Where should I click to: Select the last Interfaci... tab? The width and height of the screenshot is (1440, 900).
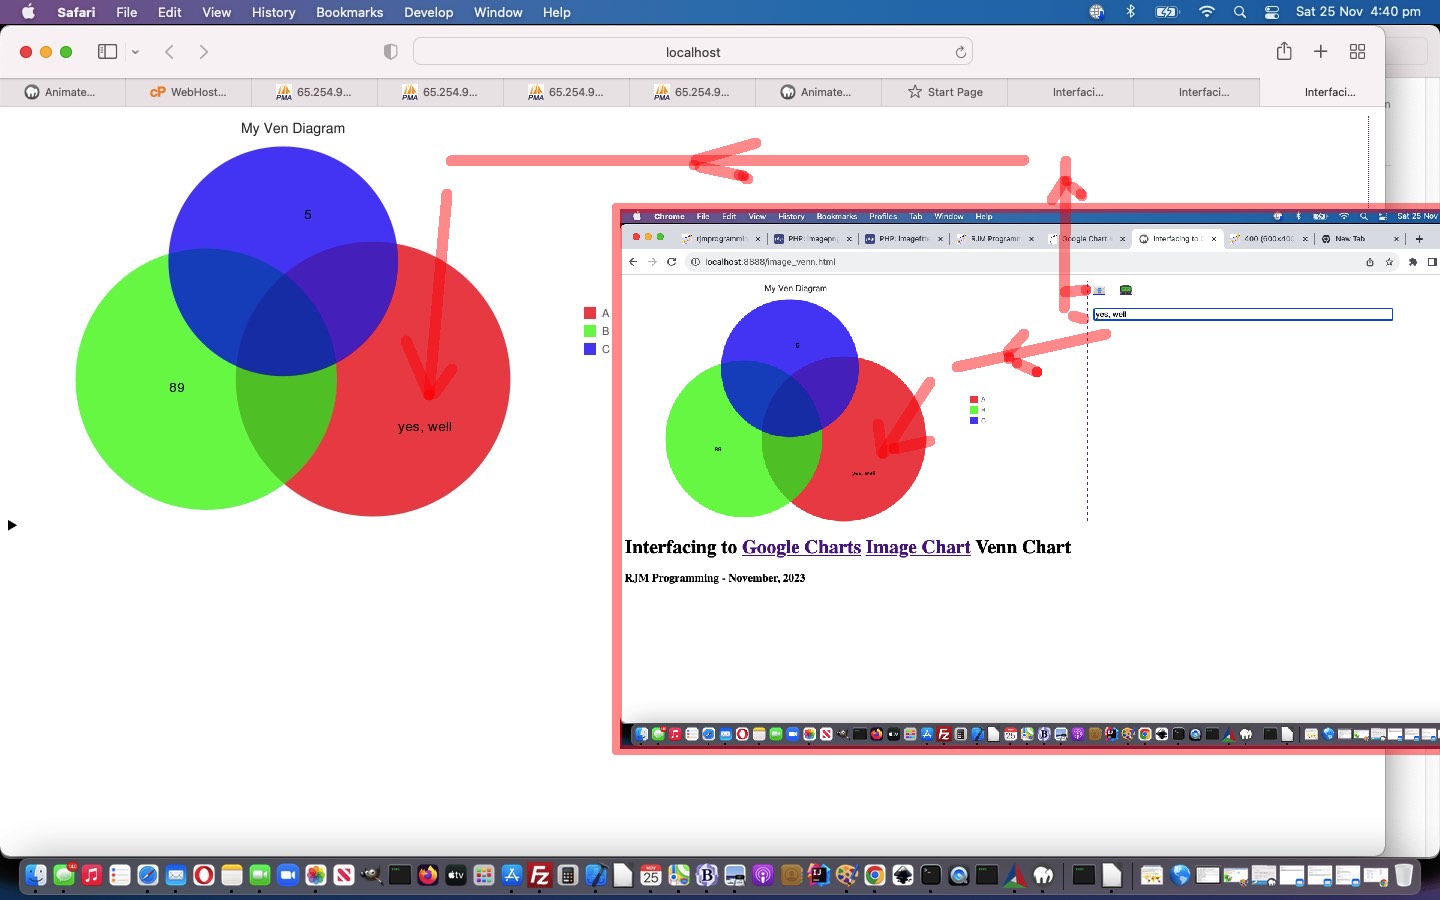point(1323,92)
